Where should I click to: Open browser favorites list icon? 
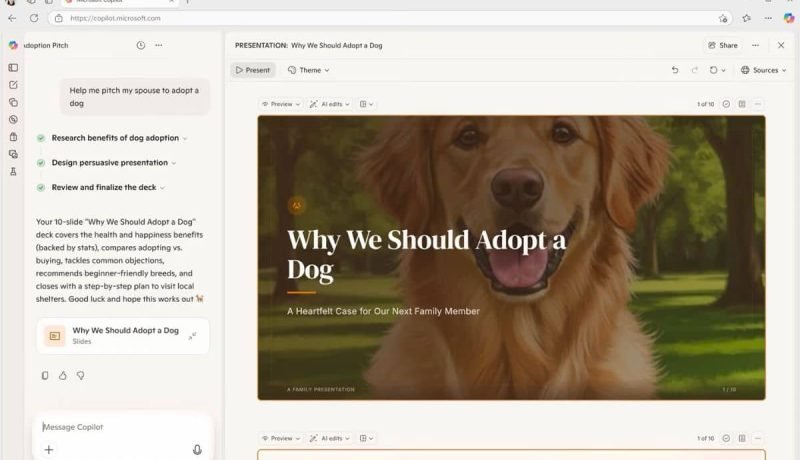(746, 18)
